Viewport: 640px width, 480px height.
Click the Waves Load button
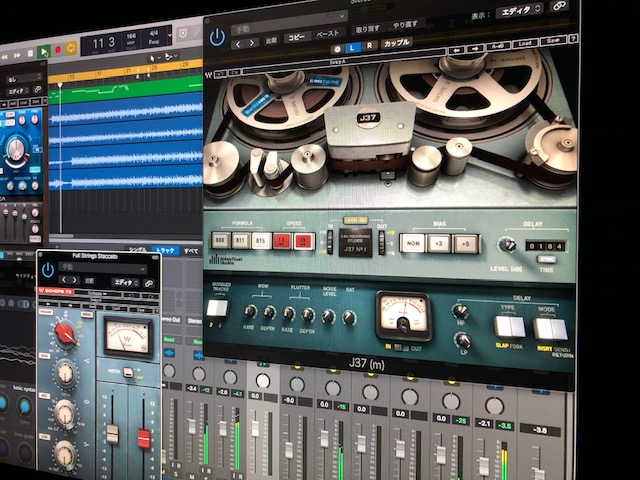524,43
